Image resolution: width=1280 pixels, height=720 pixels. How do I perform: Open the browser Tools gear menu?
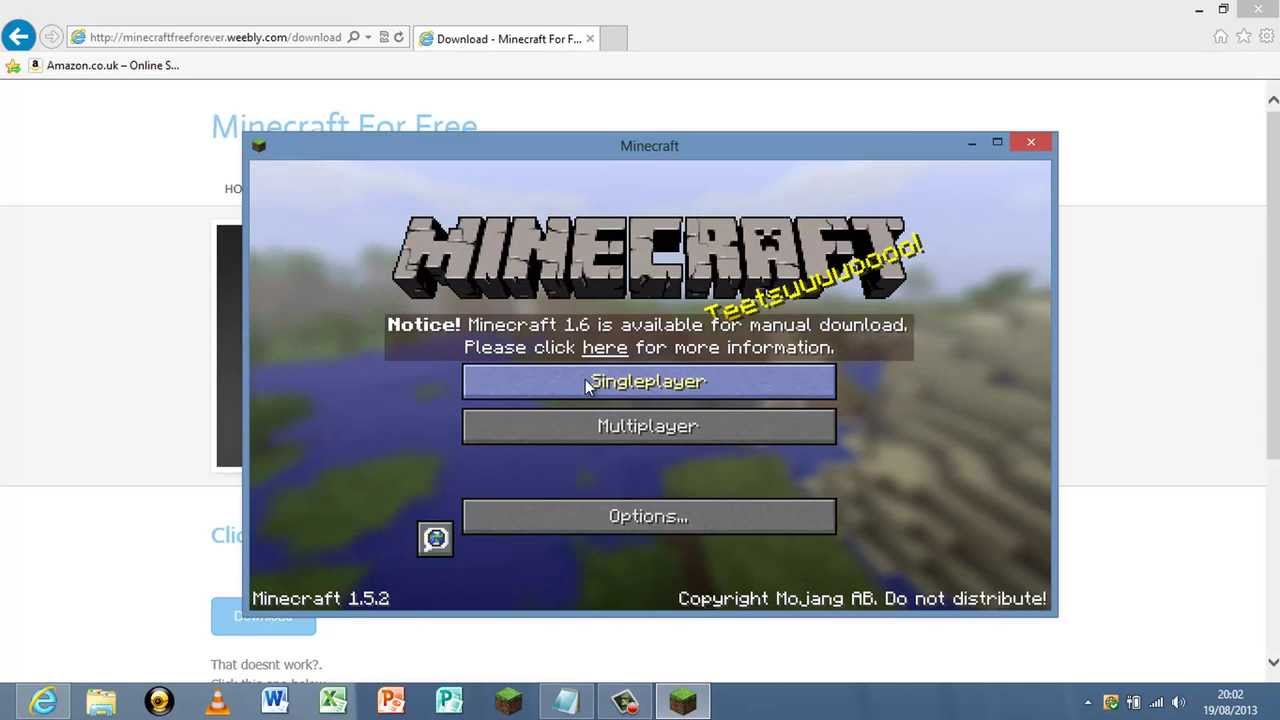coord(1266,37)
